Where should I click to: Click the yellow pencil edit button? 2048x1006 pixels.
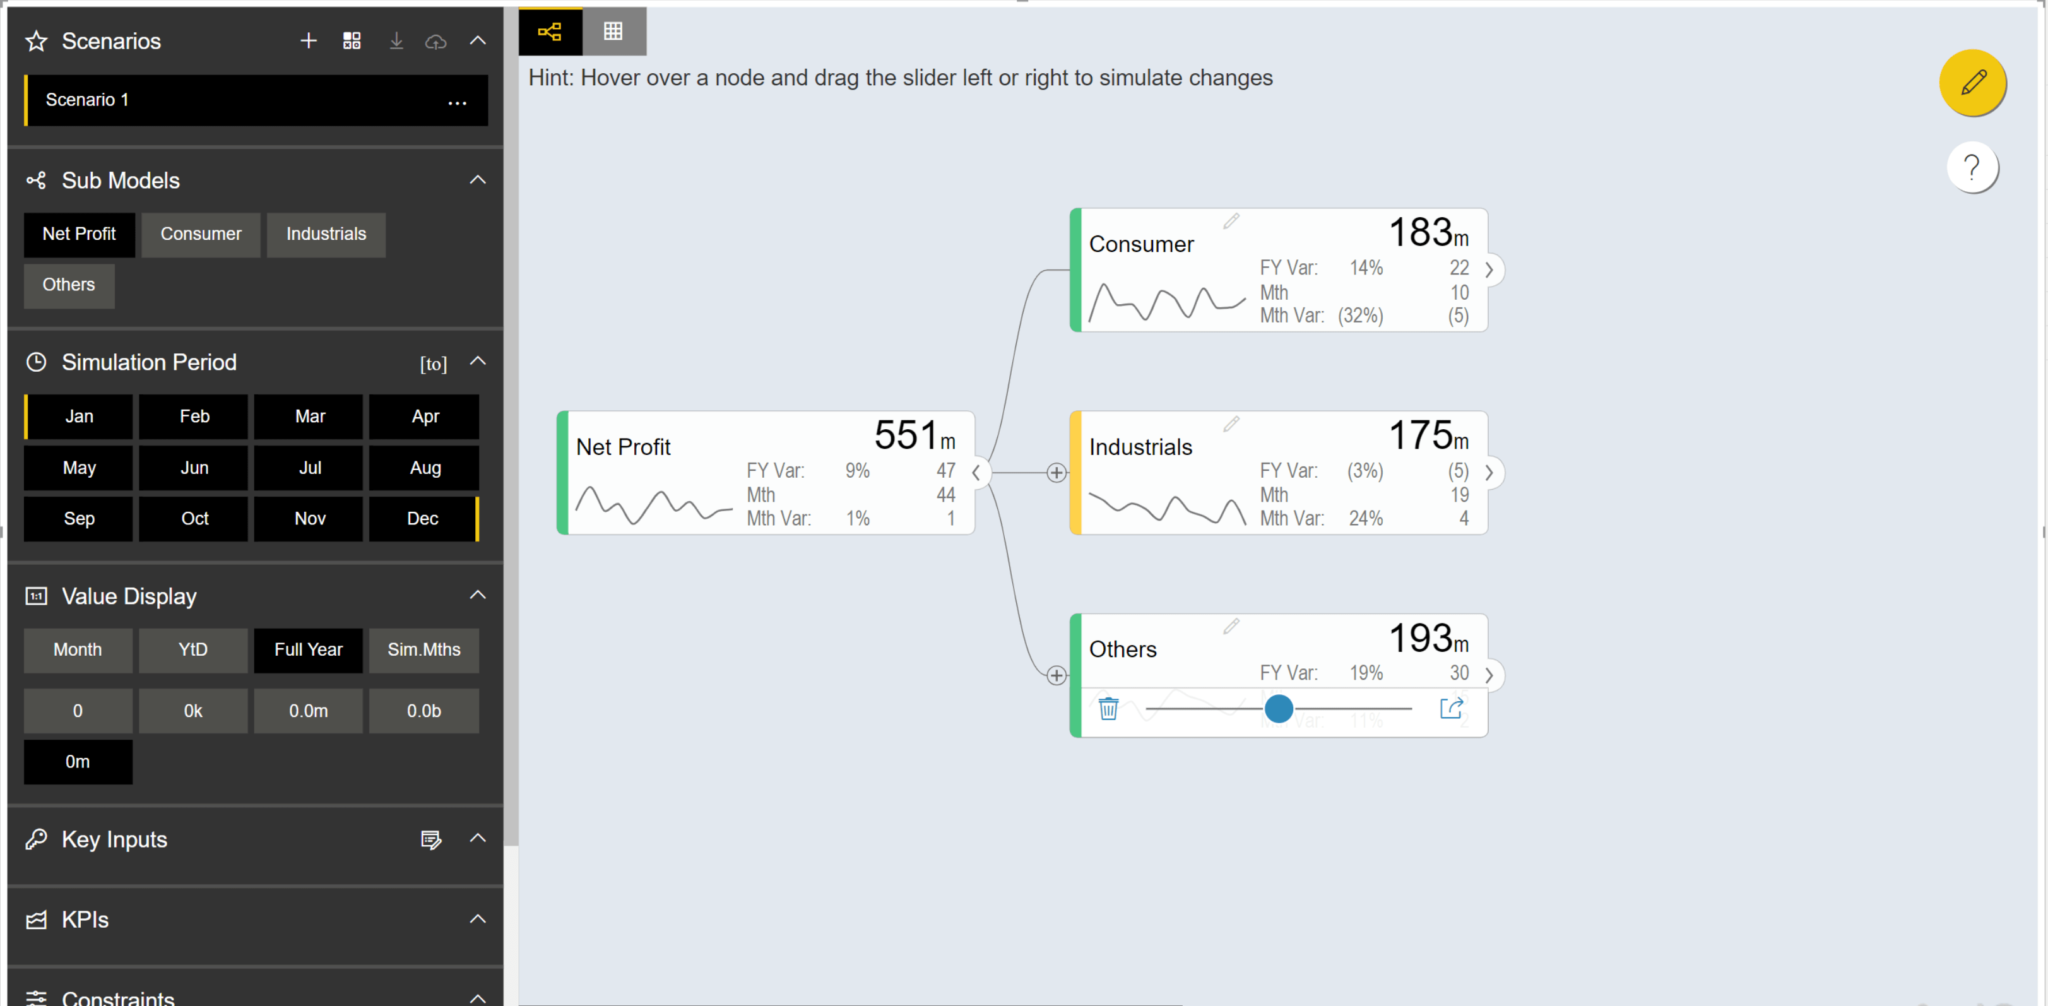point(1972,83)
